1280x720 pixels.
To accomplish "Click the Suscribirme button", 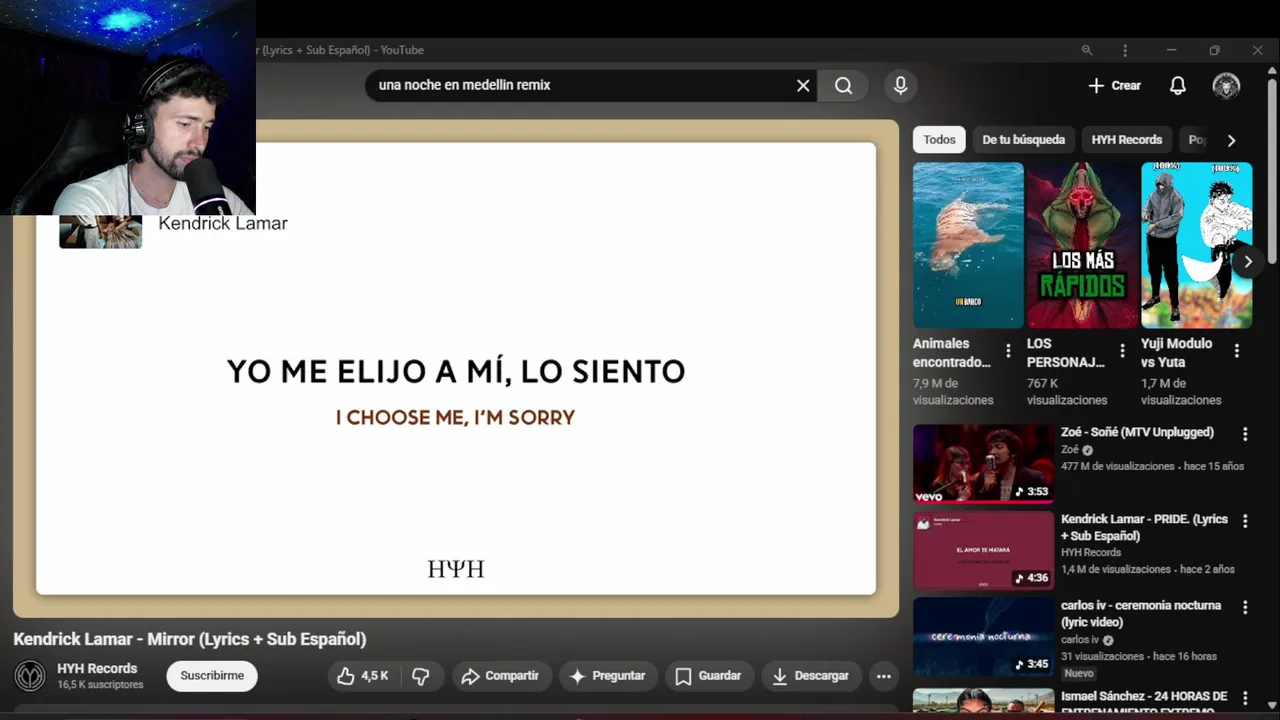I will click(212, 676).
